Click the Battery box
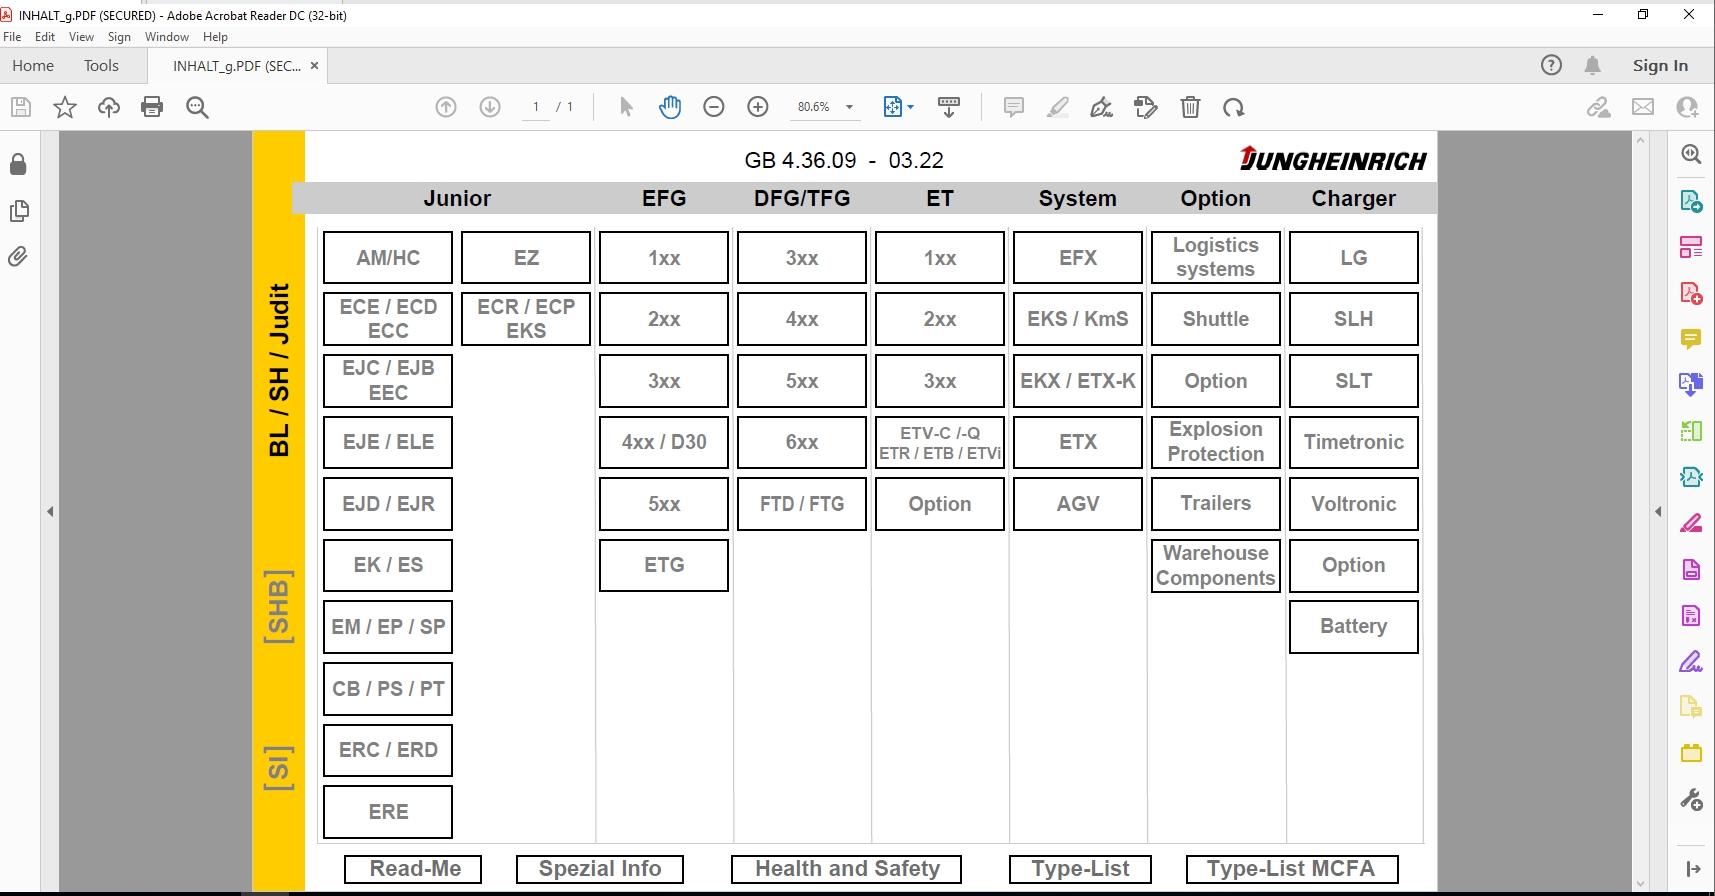This screenshot has width=1715, height=896. point(1354,627)
